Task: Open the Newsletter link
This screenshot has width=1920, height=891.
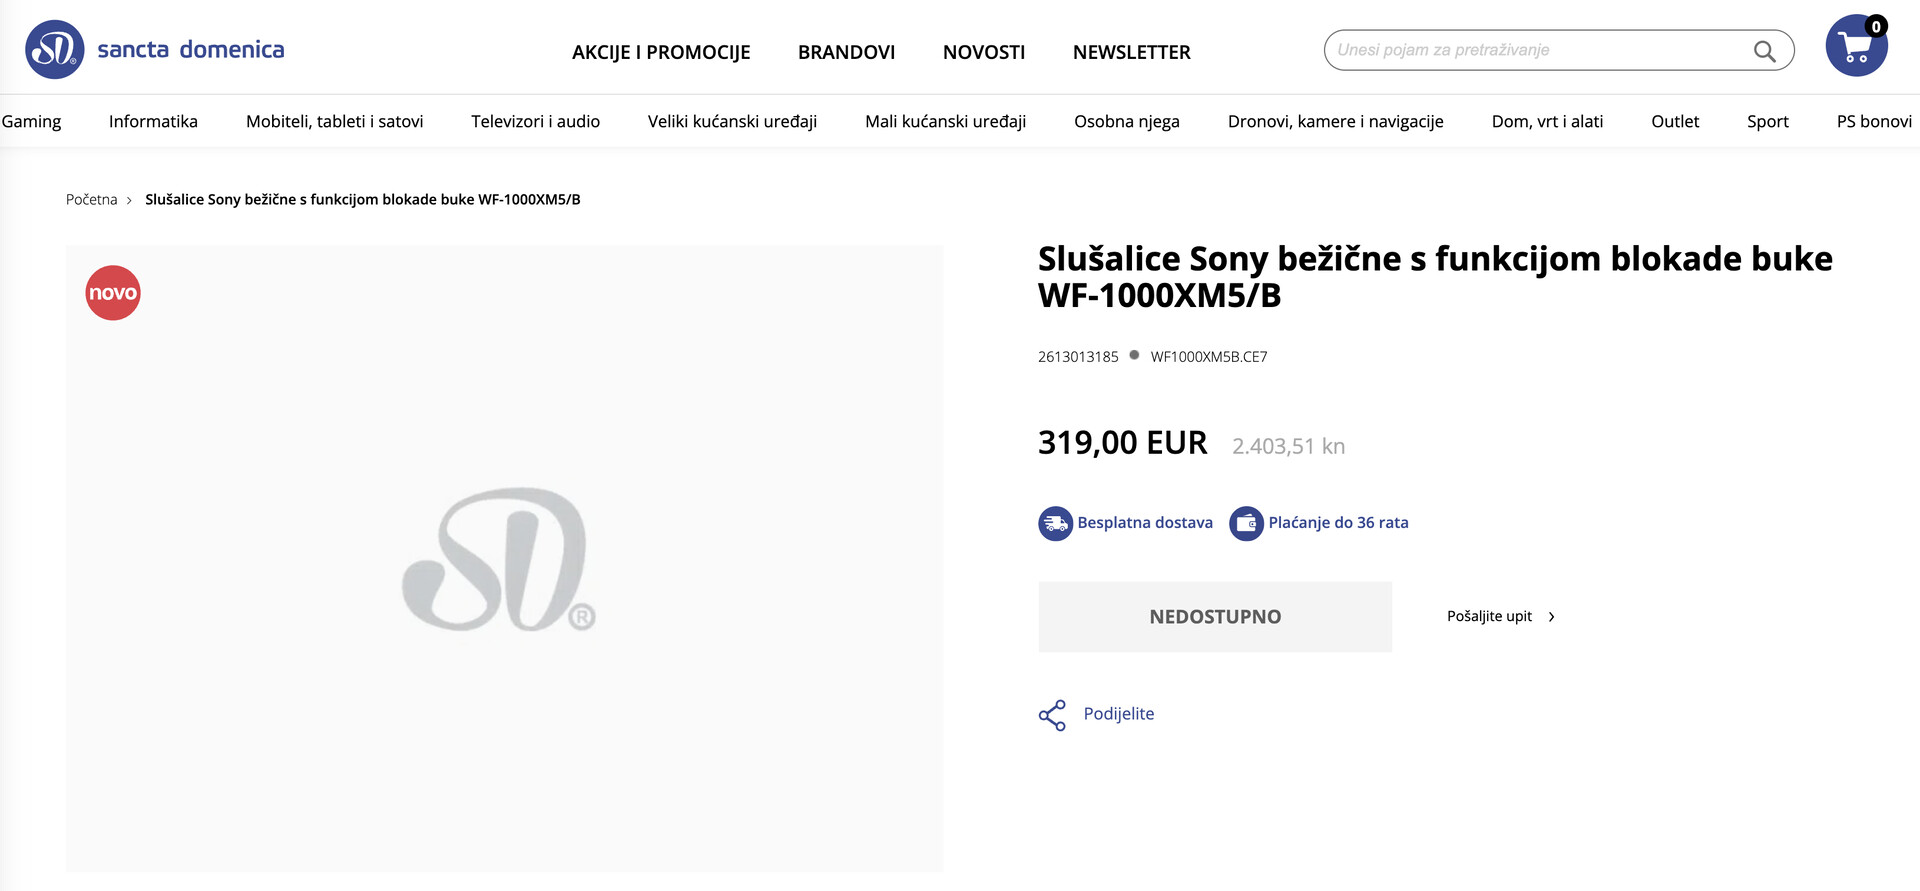Action: (1132, 52)
